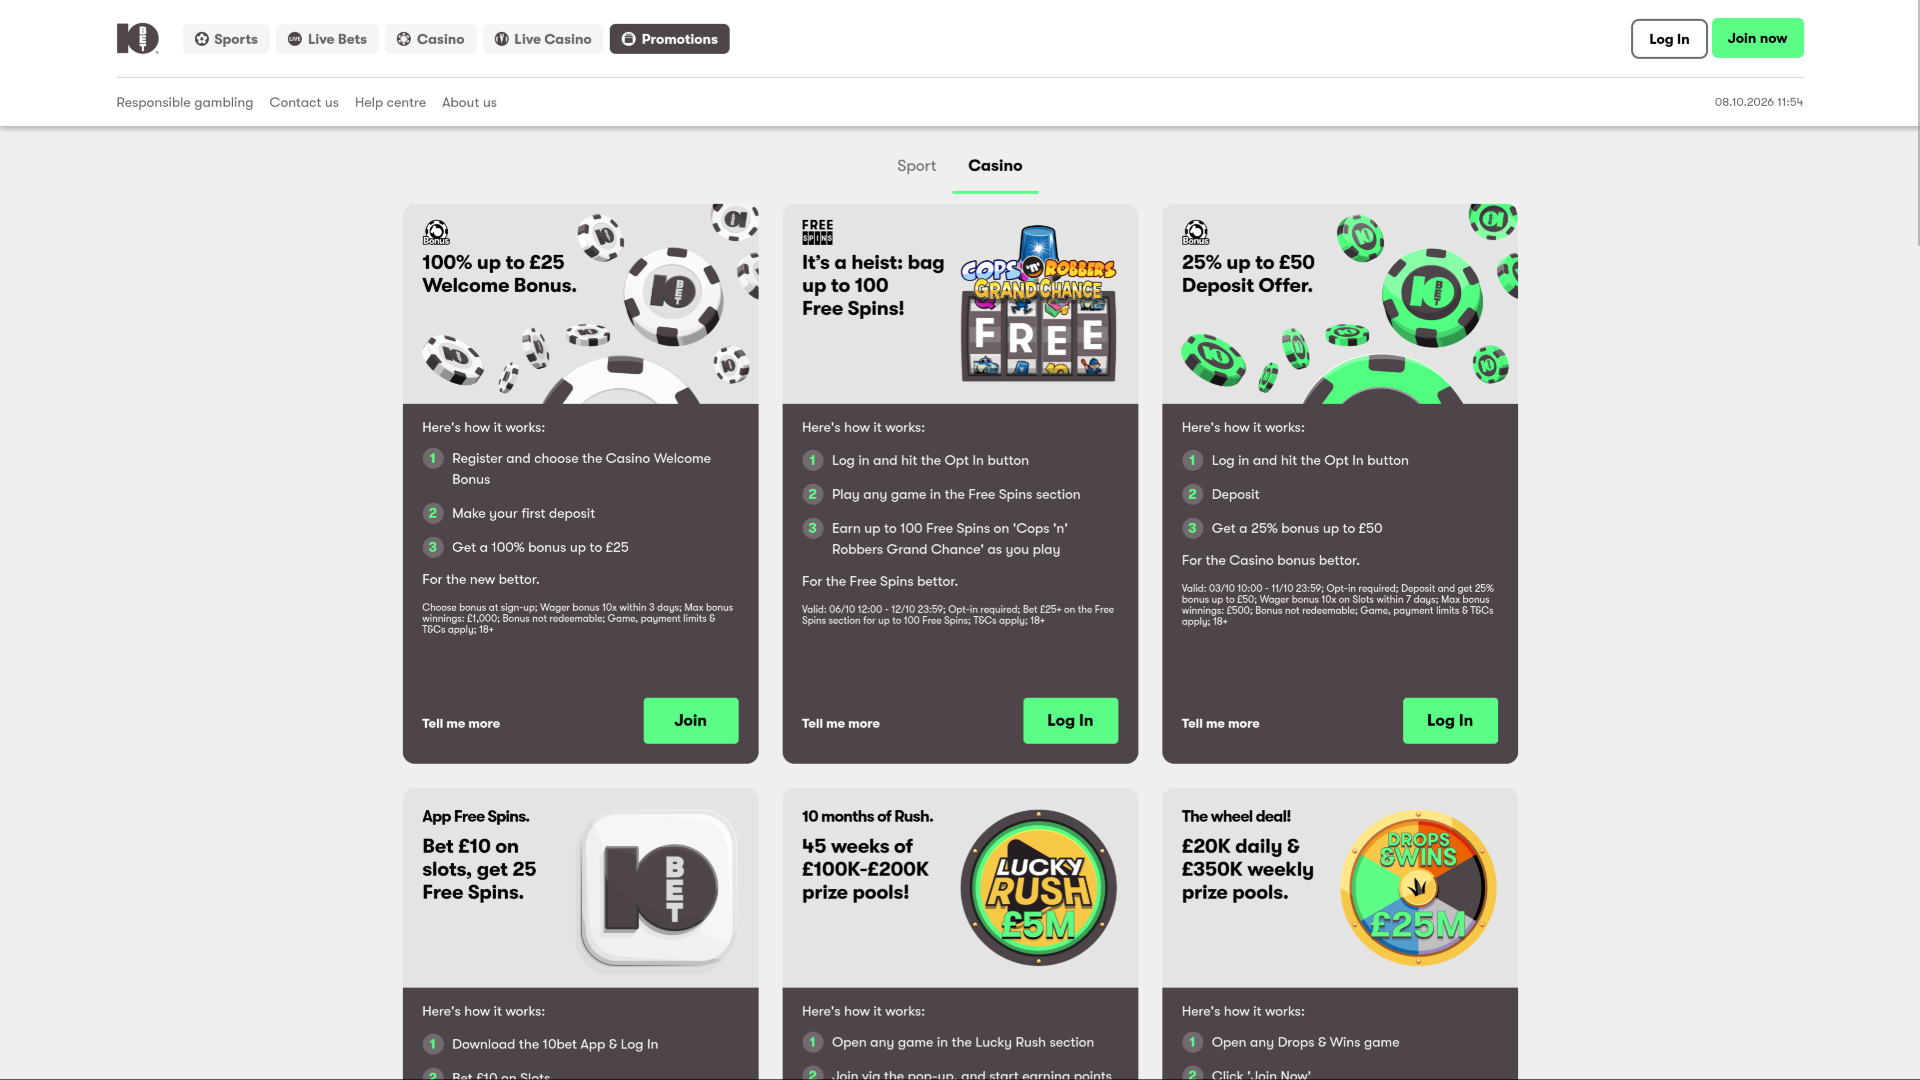Click 'It's a heist: bag up to 100 Free Spins!' heading
1920x1080 pixels.
(873, 286)
